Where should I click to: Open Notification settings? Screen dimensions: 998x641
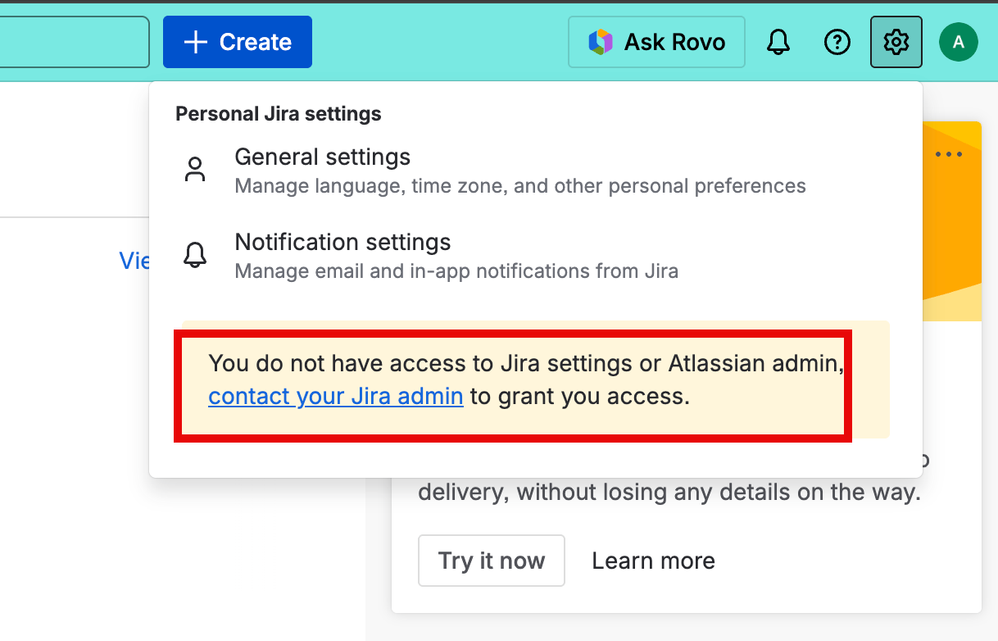(535, 256)
